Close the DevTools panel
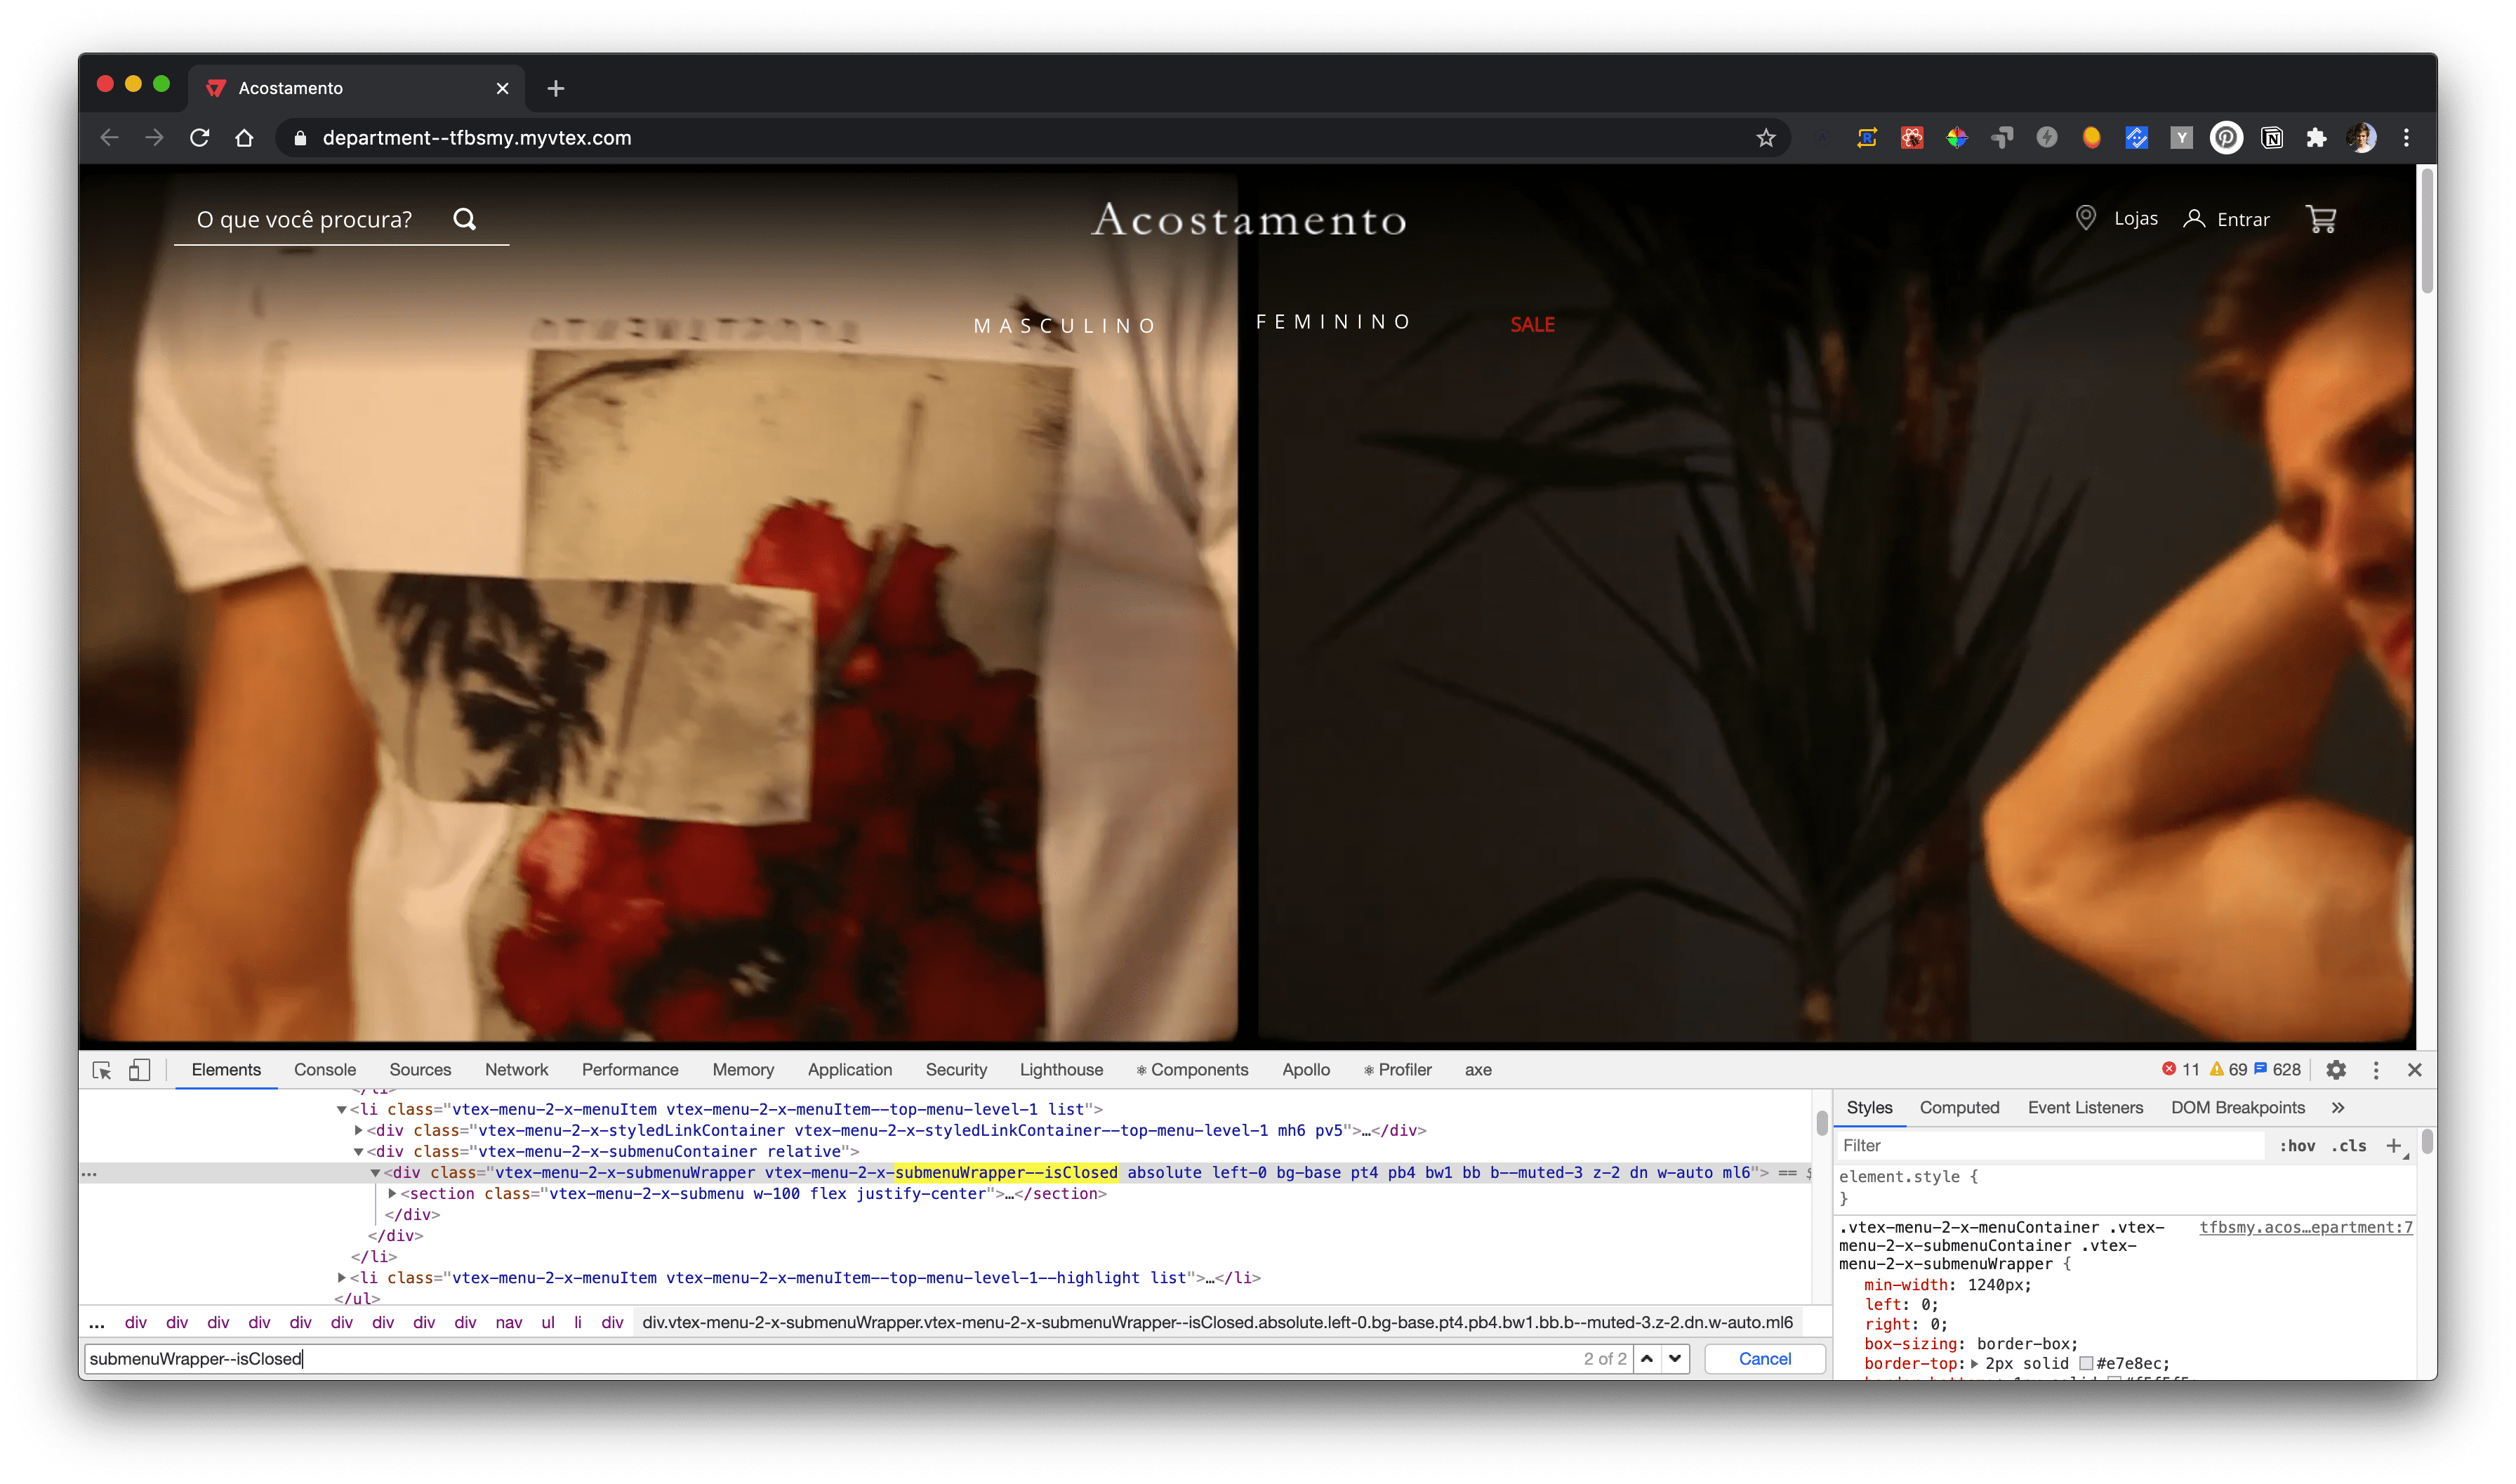The image size is (2516, 1484). 2414,1070
